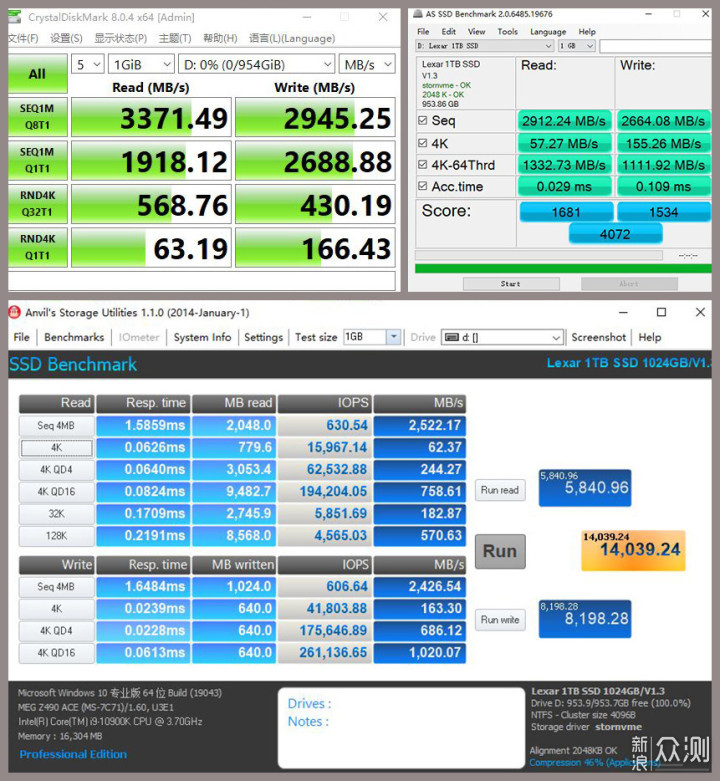Open the MB/s unit dropdown

point(367,64)
